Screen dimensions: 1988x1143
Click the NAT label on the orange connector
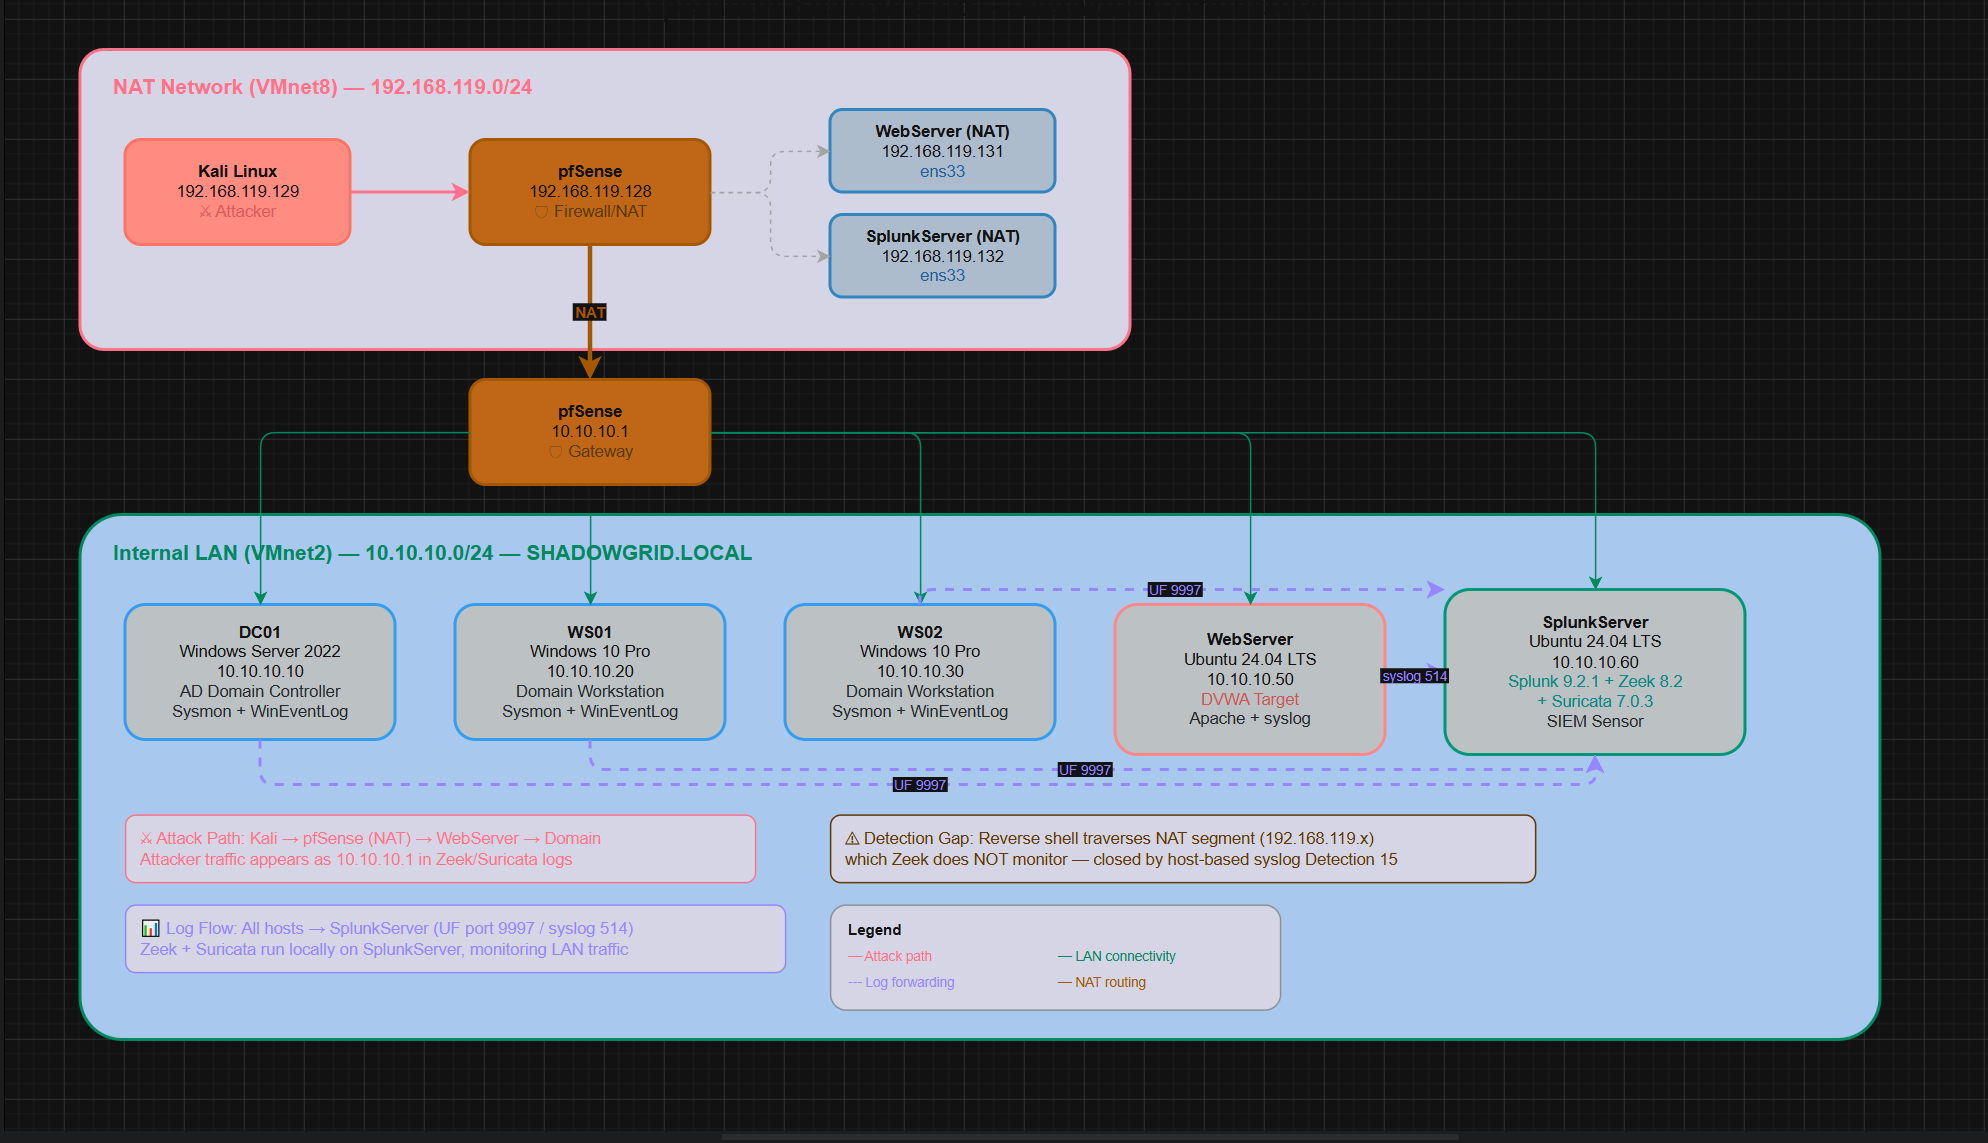click(590, 313)
